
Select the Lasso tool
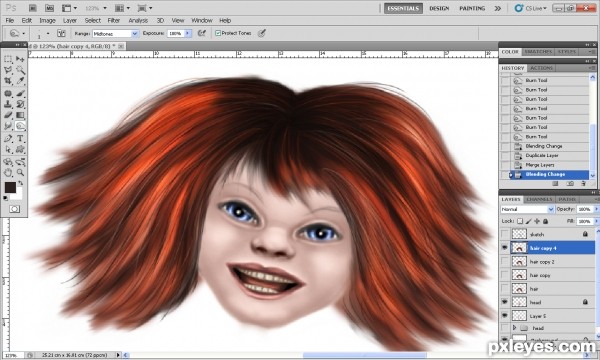pyautogui.click(x=8, y=70)
